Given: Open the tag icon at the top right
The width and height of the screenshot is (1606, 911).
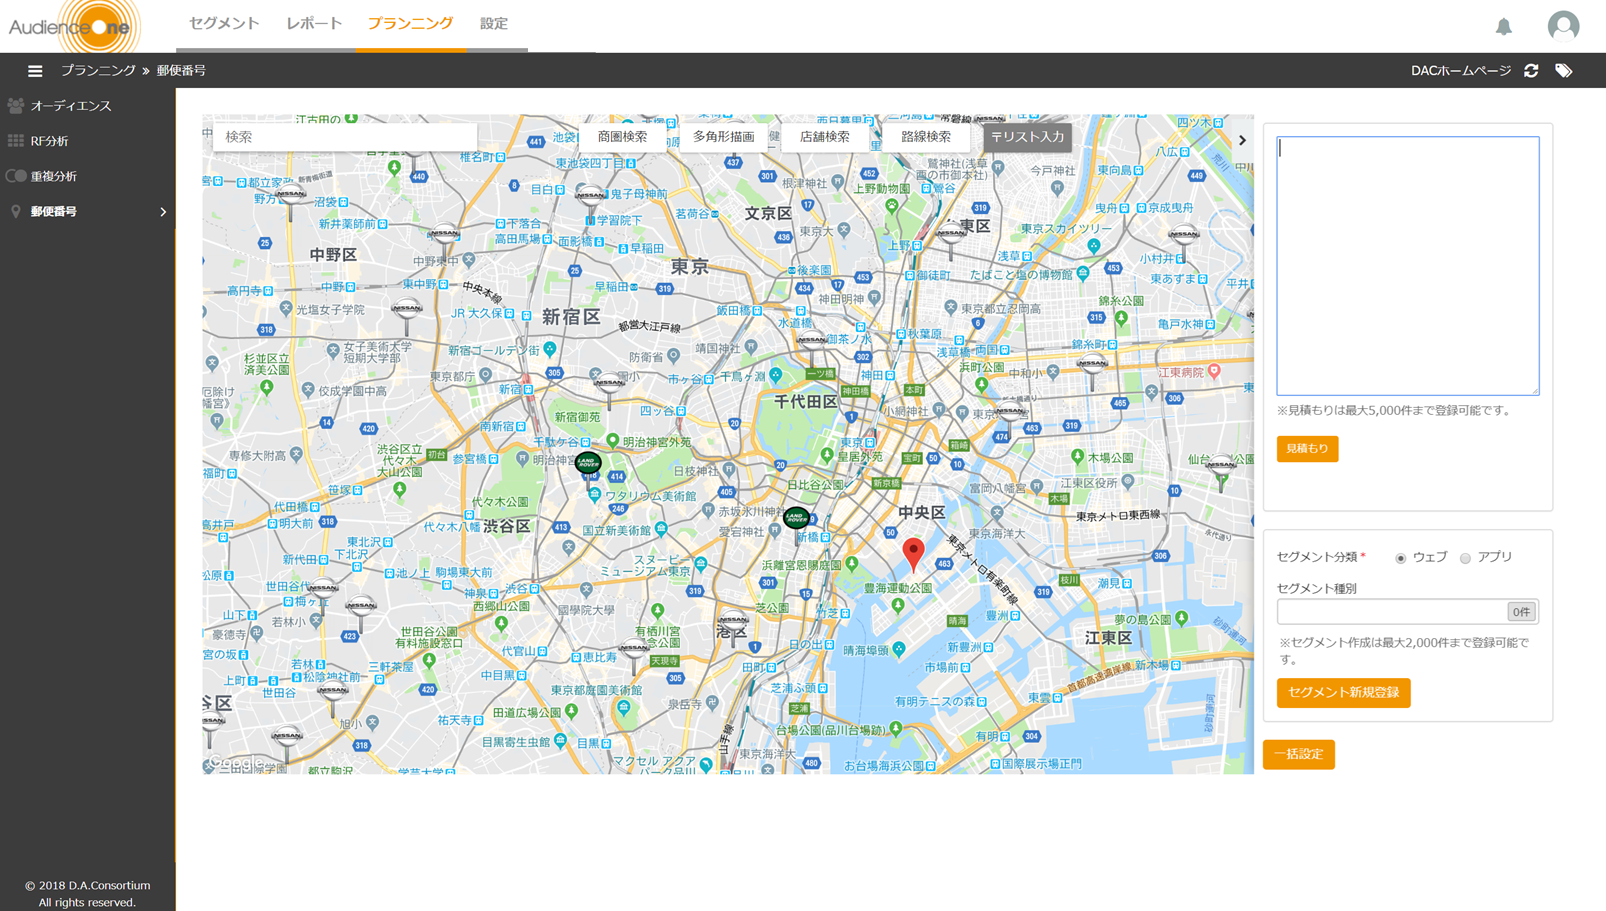Looking at the screenshot, I should click(1565, 70).
